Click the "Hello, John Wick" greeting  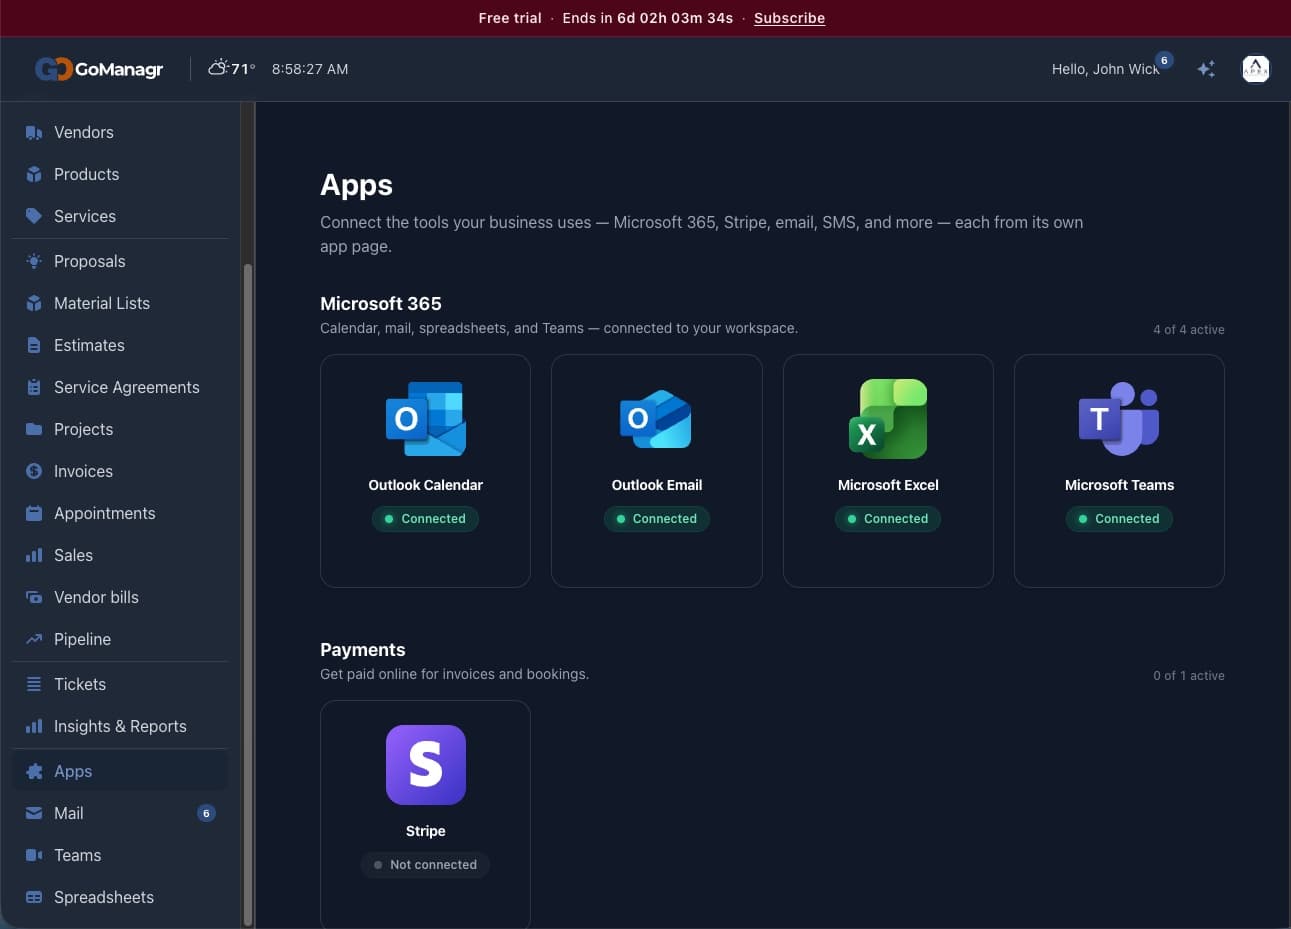1105,69
